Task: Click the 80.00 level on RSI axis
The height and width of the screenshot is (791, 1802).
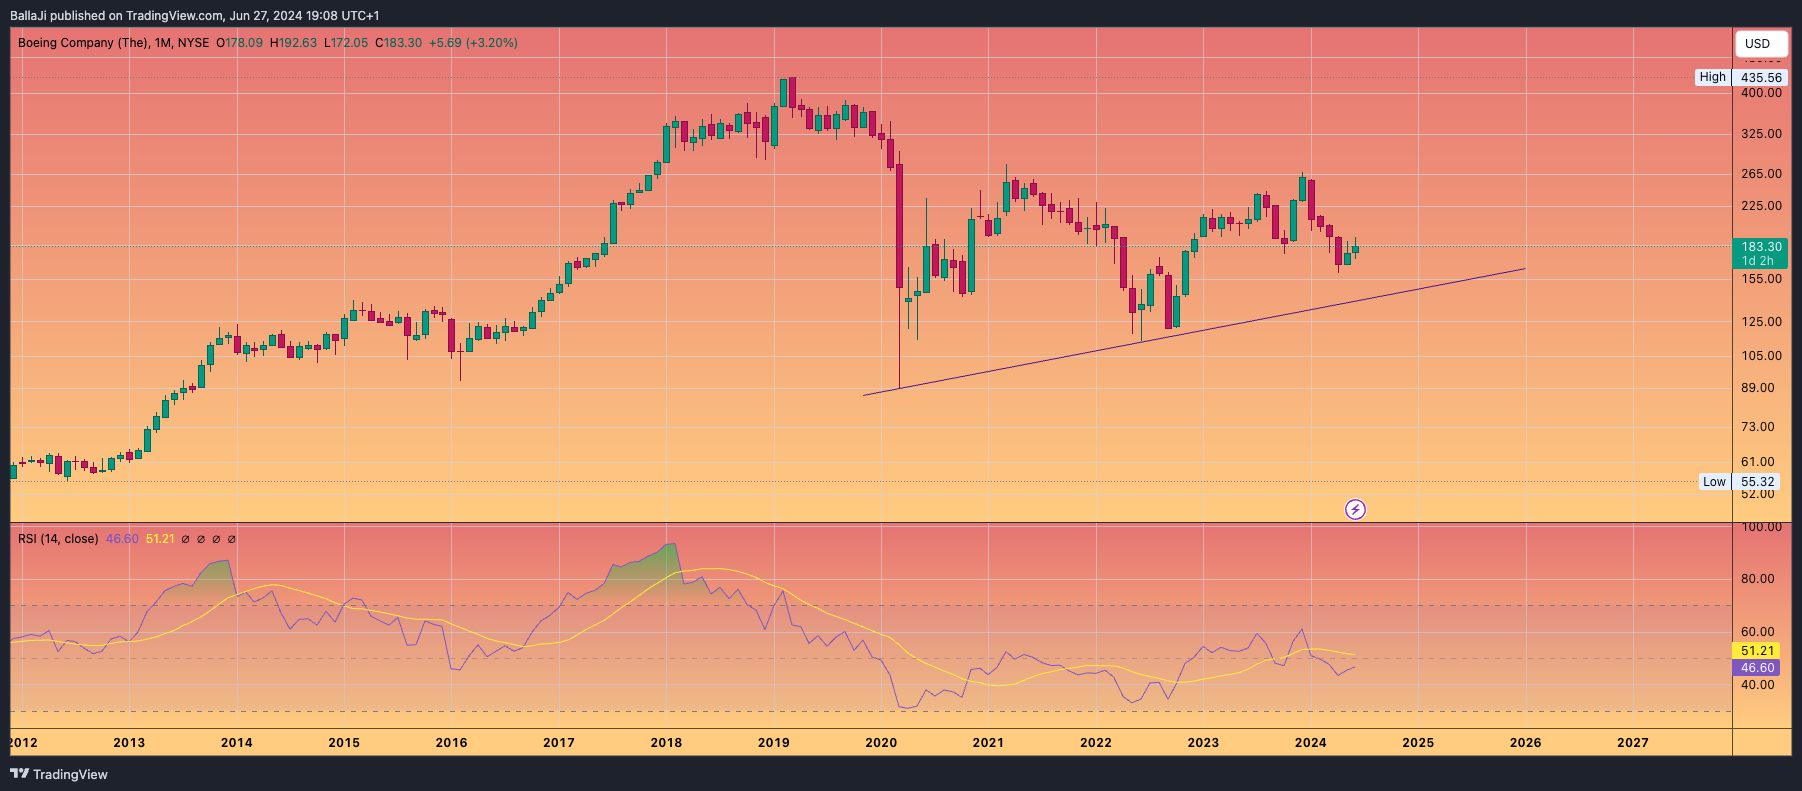Action: point(1758,579)
